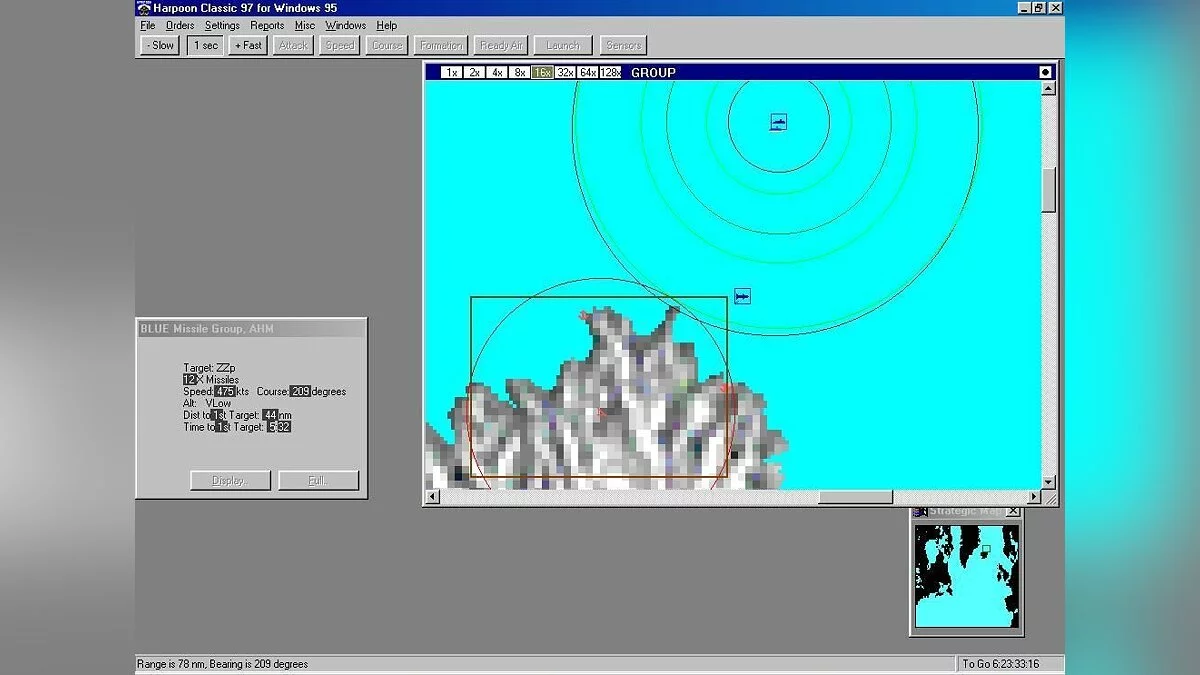
Task: Set map zoom to 2x
Action: 474,72
